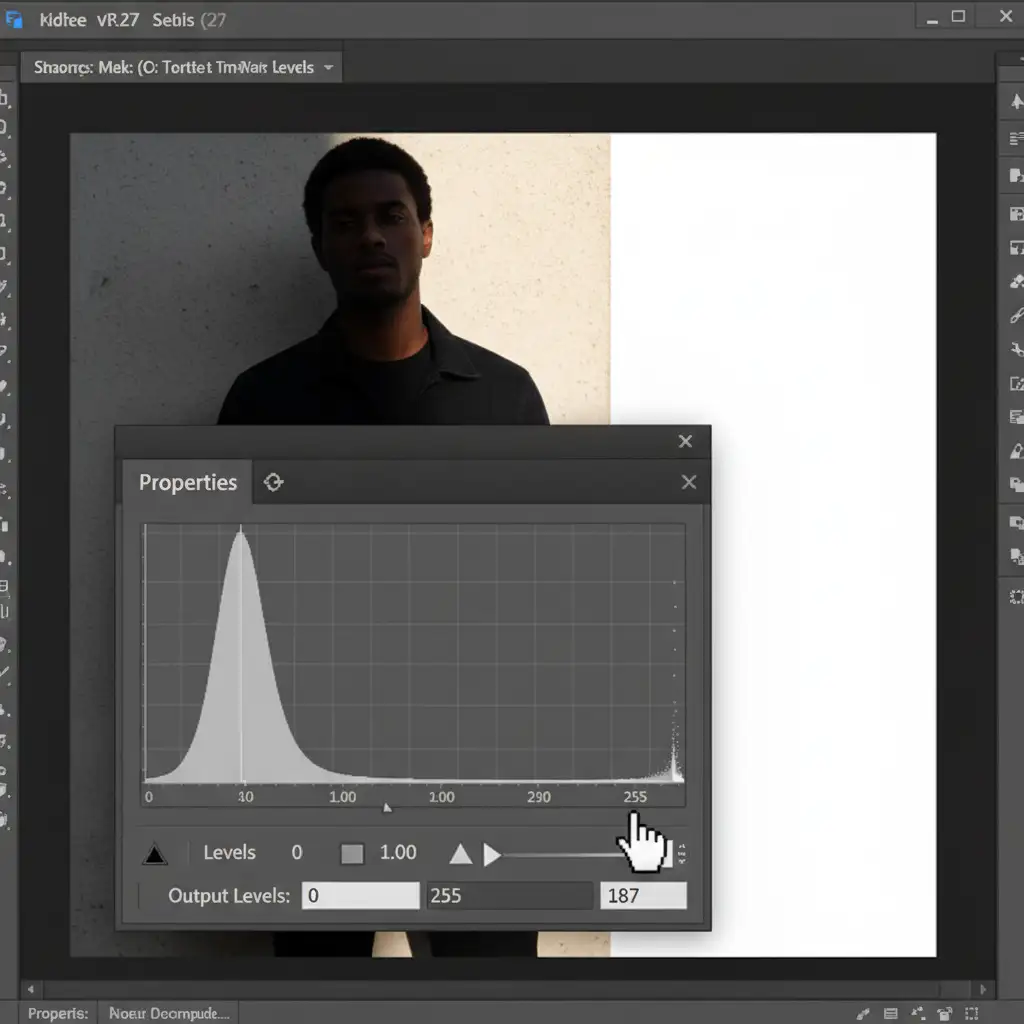Click the wrench icon in right toolbar
This screenshot has width=1024, height=1024.
tap(1016, 349)
